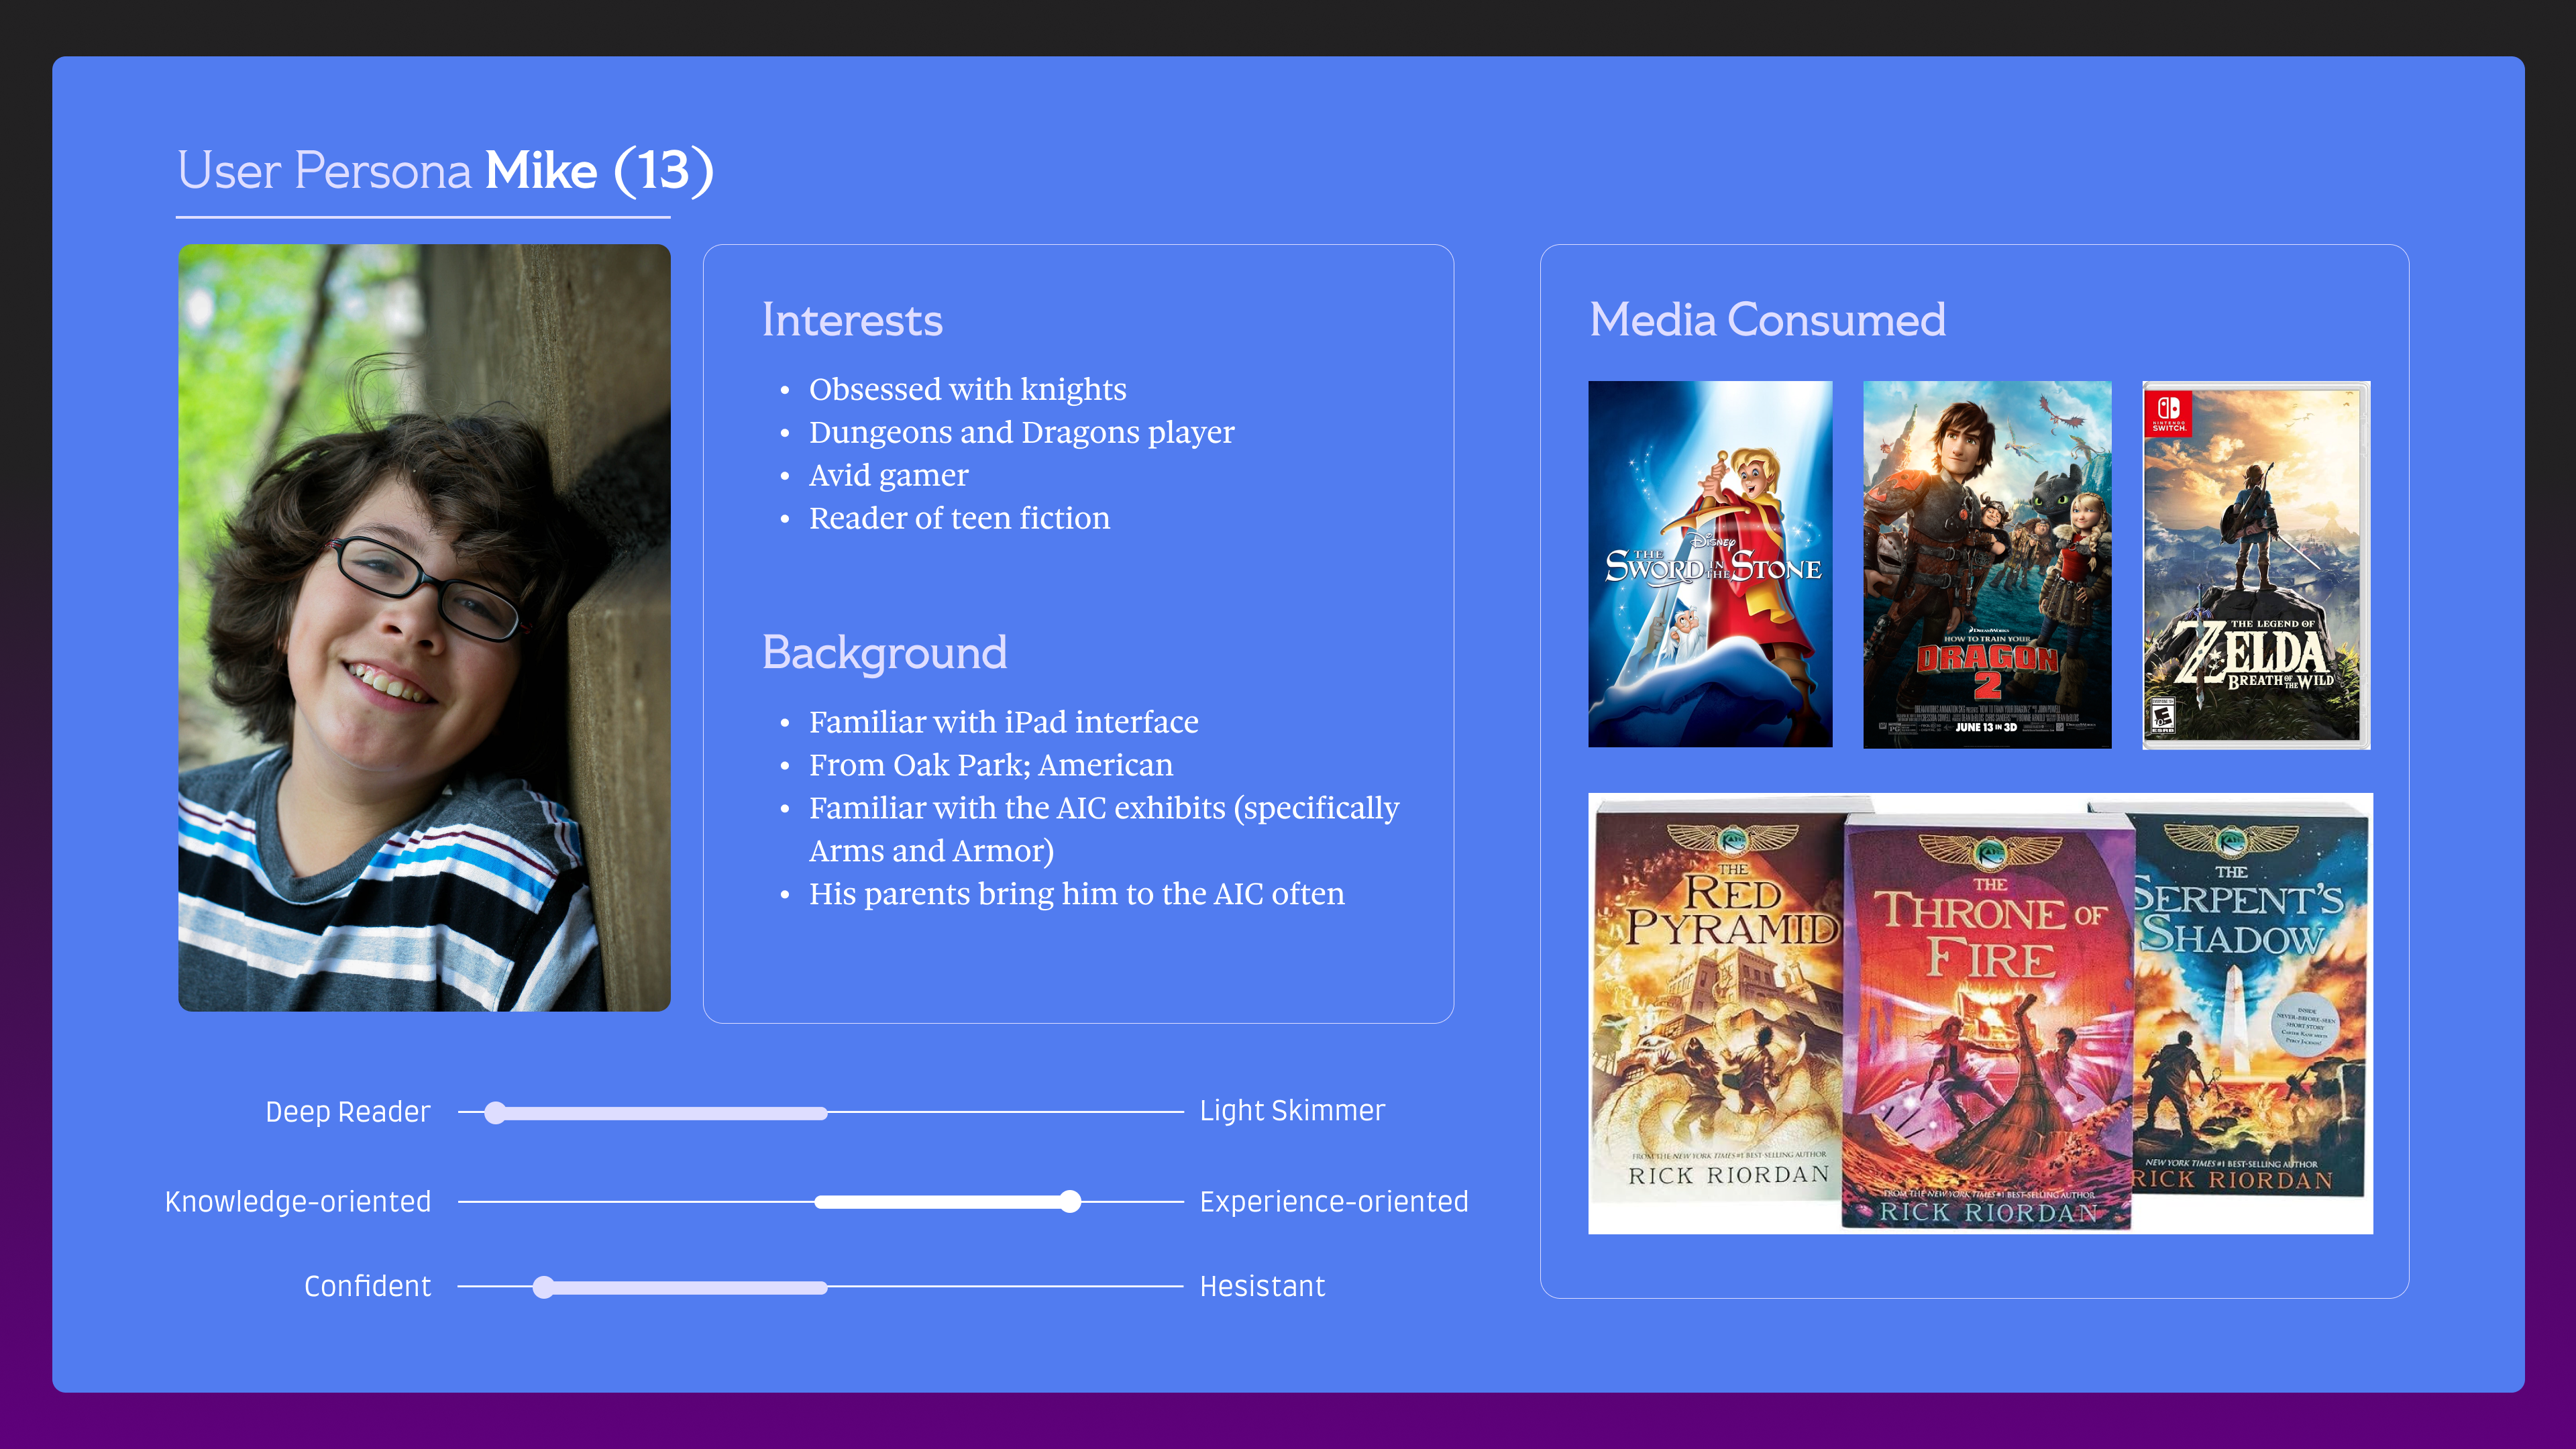Select the 'Interests' heading
2576x1449 pixels.
(852, 320)
